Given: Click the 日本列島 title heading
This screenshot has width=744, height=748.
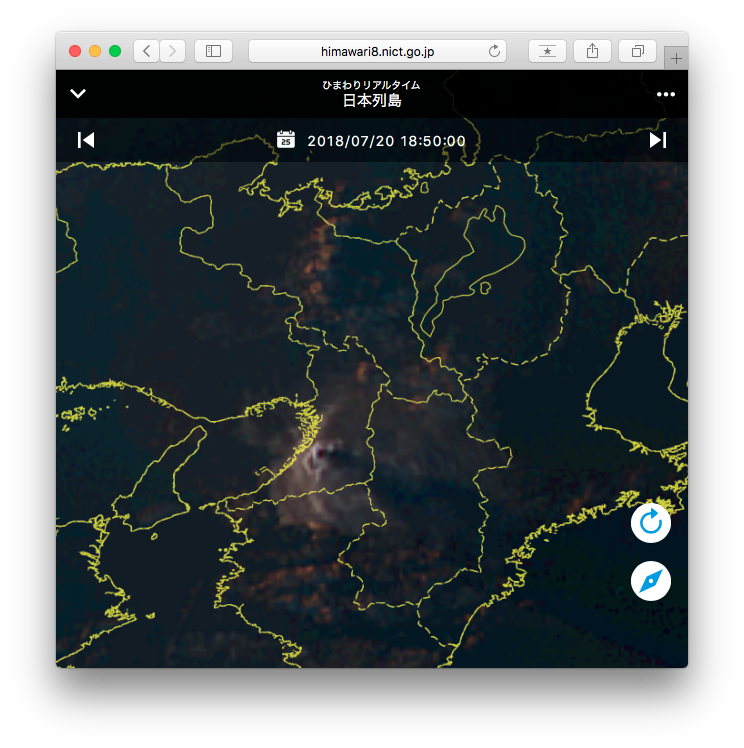Looking at the screenshot, I should coord(372,100).
